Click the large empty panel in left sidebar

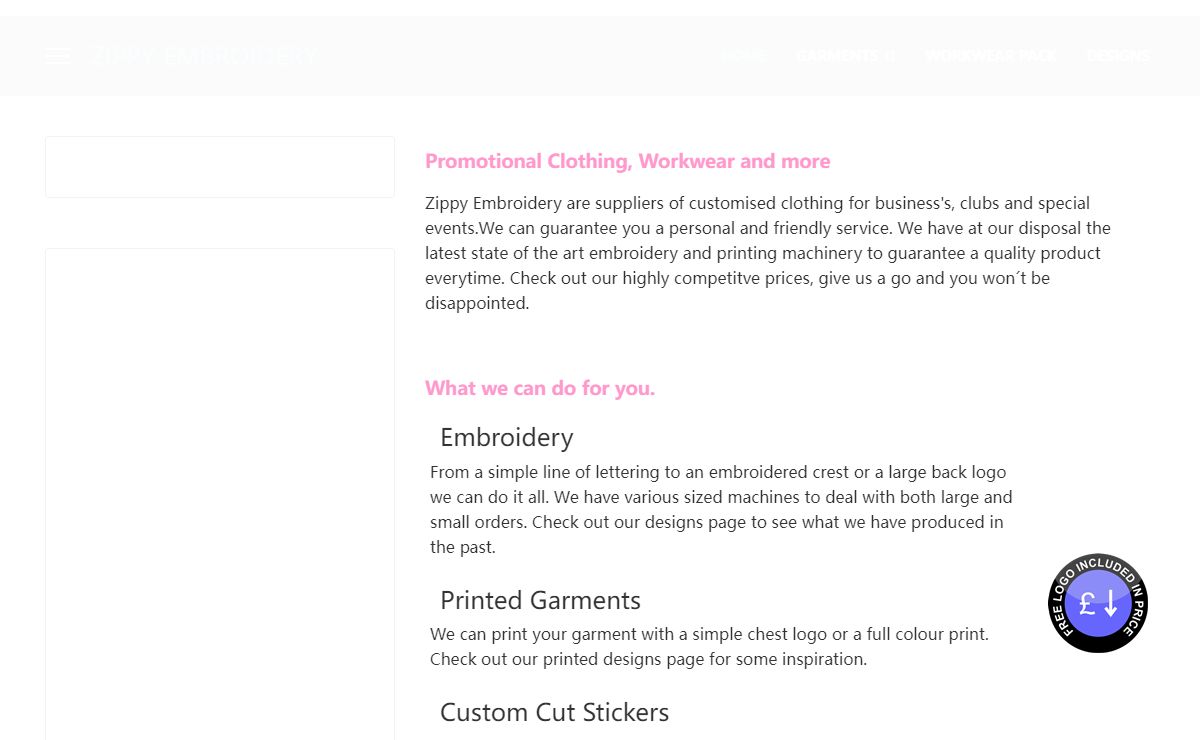click(220, 494)
